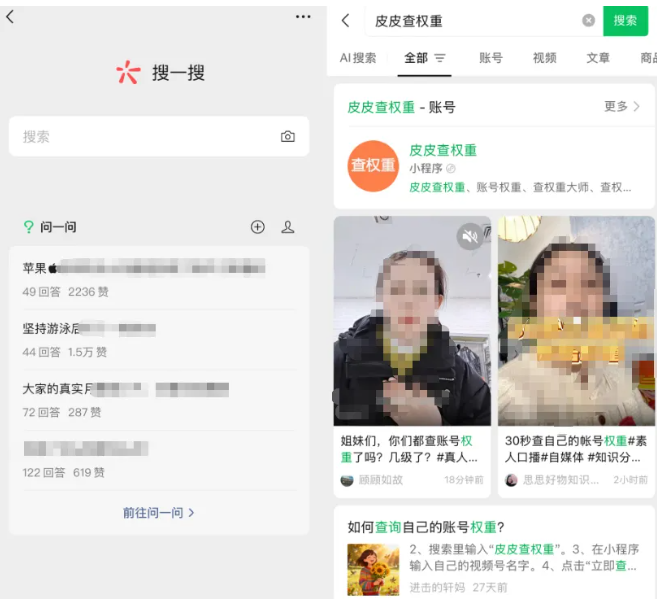
Task: Open the article snippet starting 2、搜索里输入
Action: (x=524, y=557)
